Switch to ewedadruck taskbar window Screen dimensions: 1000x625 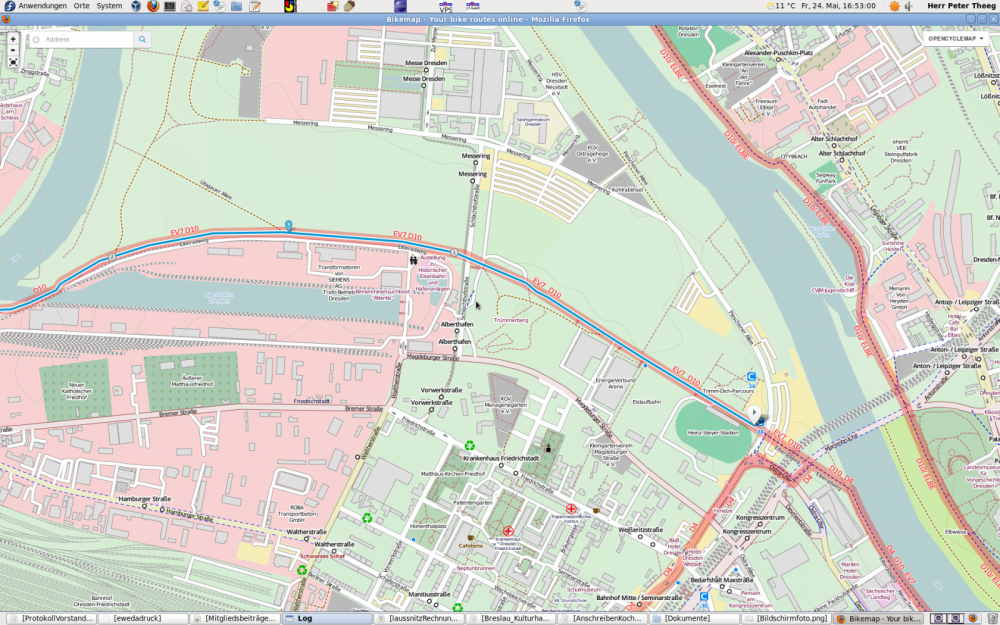(142, 619)
